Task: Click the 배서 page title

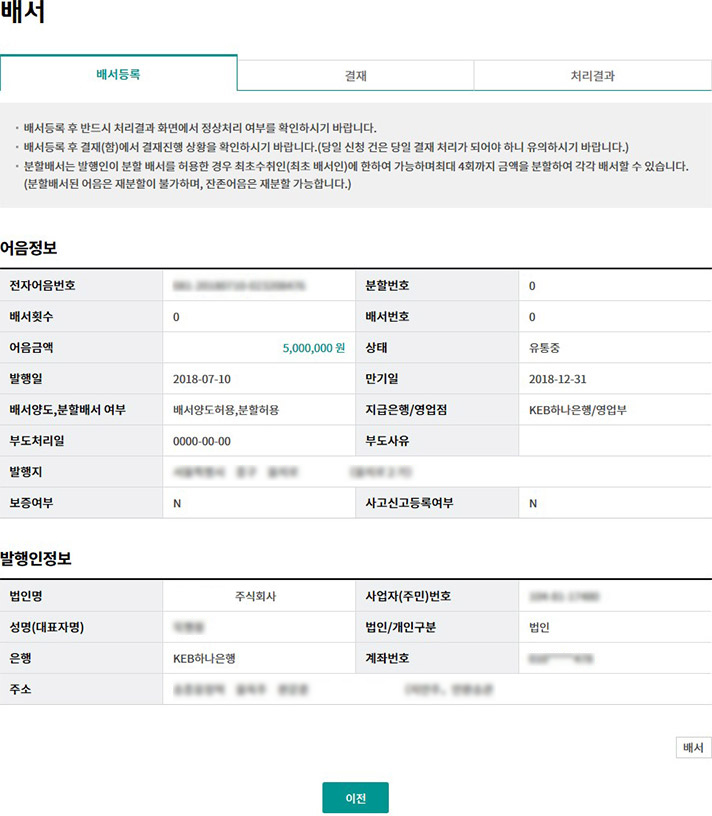Action: [x=22, y=15]
